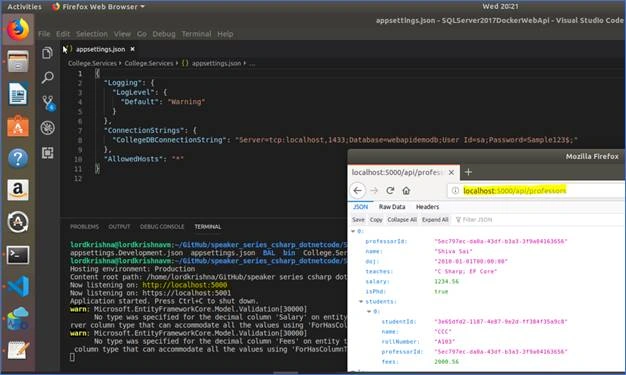Switch to the PROBLEMS panel tab
Viewport: 626px width, 375px height.
84,226
